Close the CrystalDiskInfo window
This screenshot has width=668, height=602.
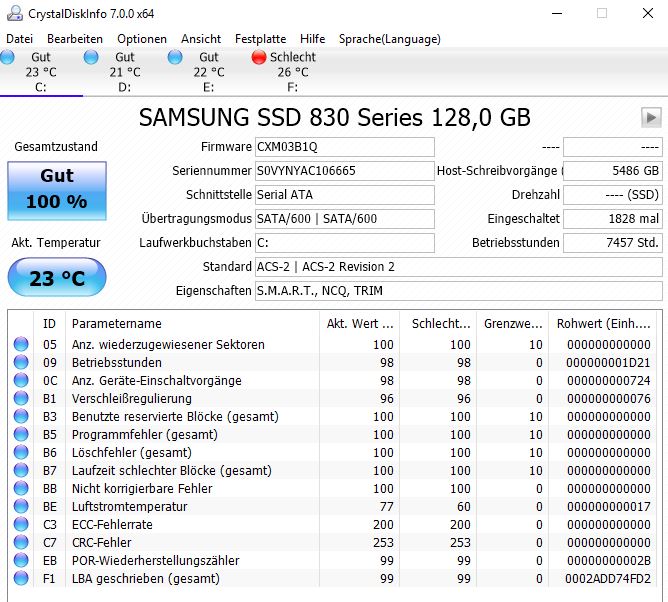click(x=648, y=13)
